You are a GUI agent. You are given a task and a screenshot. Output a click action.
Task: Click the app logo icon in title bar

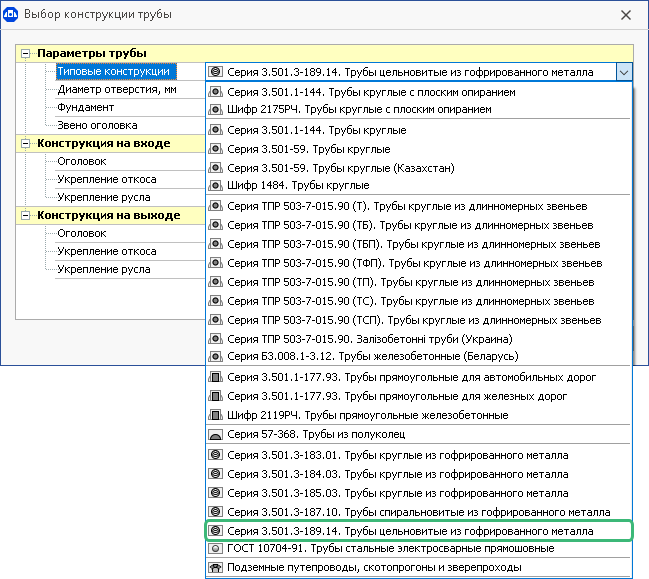pos(10,14)
